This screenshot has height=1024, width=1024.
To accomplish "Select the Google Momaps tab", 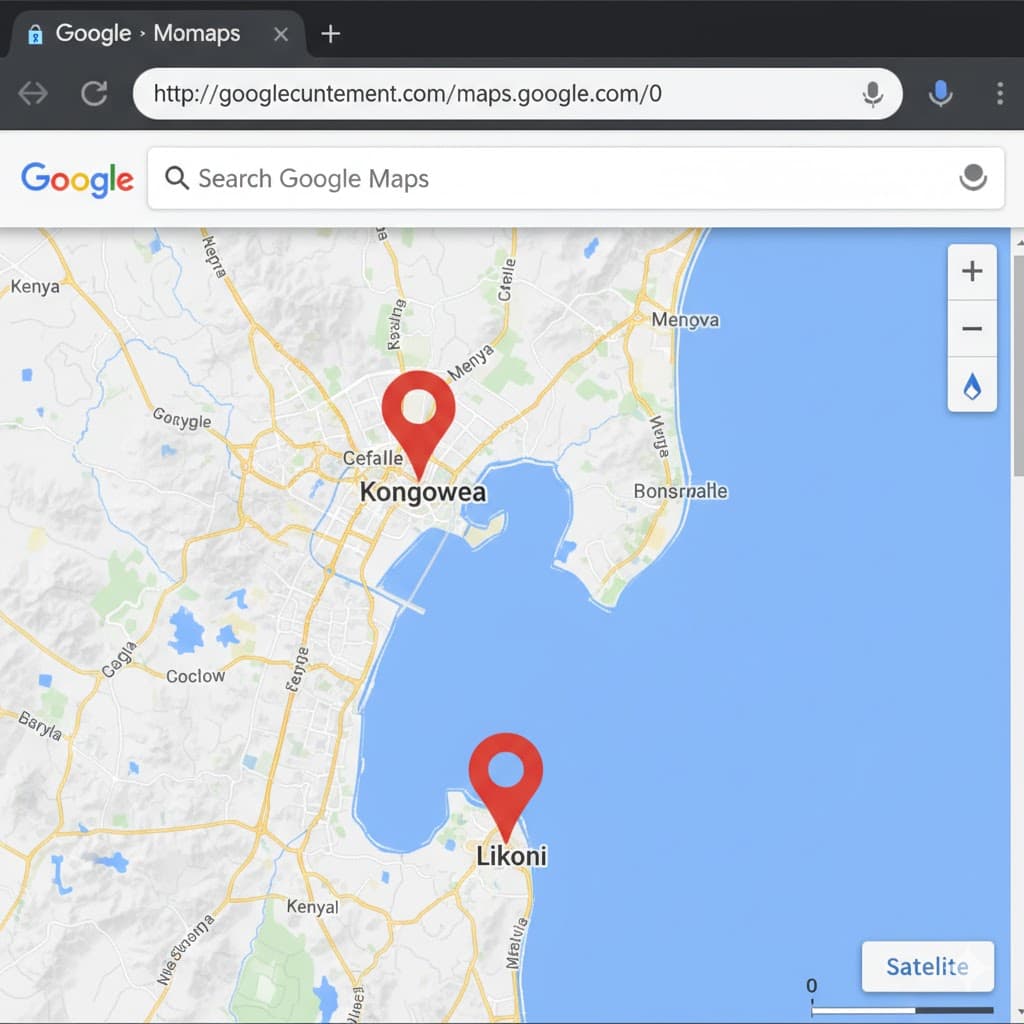I will tap(147, 34).
